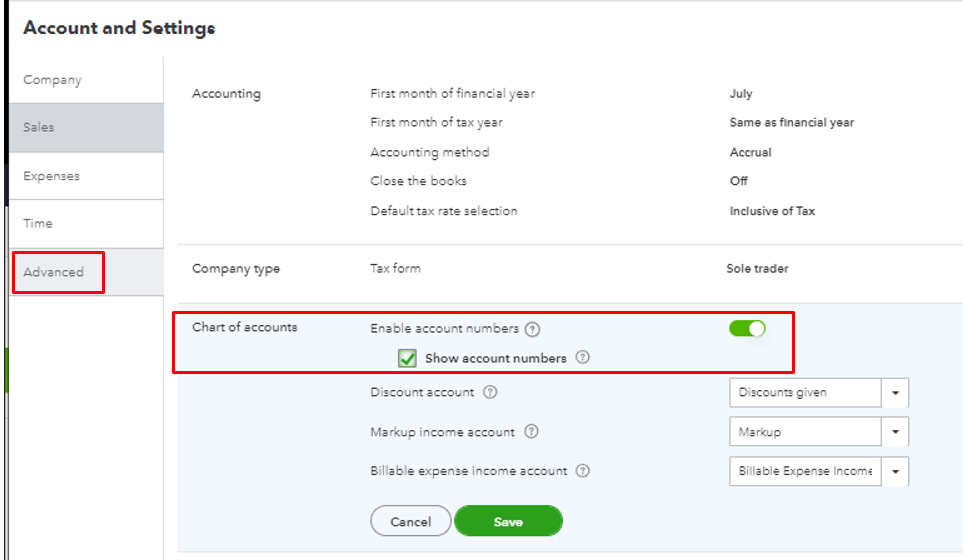963x560 pixels.
Task: Toggle the Enable account numbers switch
Action: click(747, 328)
